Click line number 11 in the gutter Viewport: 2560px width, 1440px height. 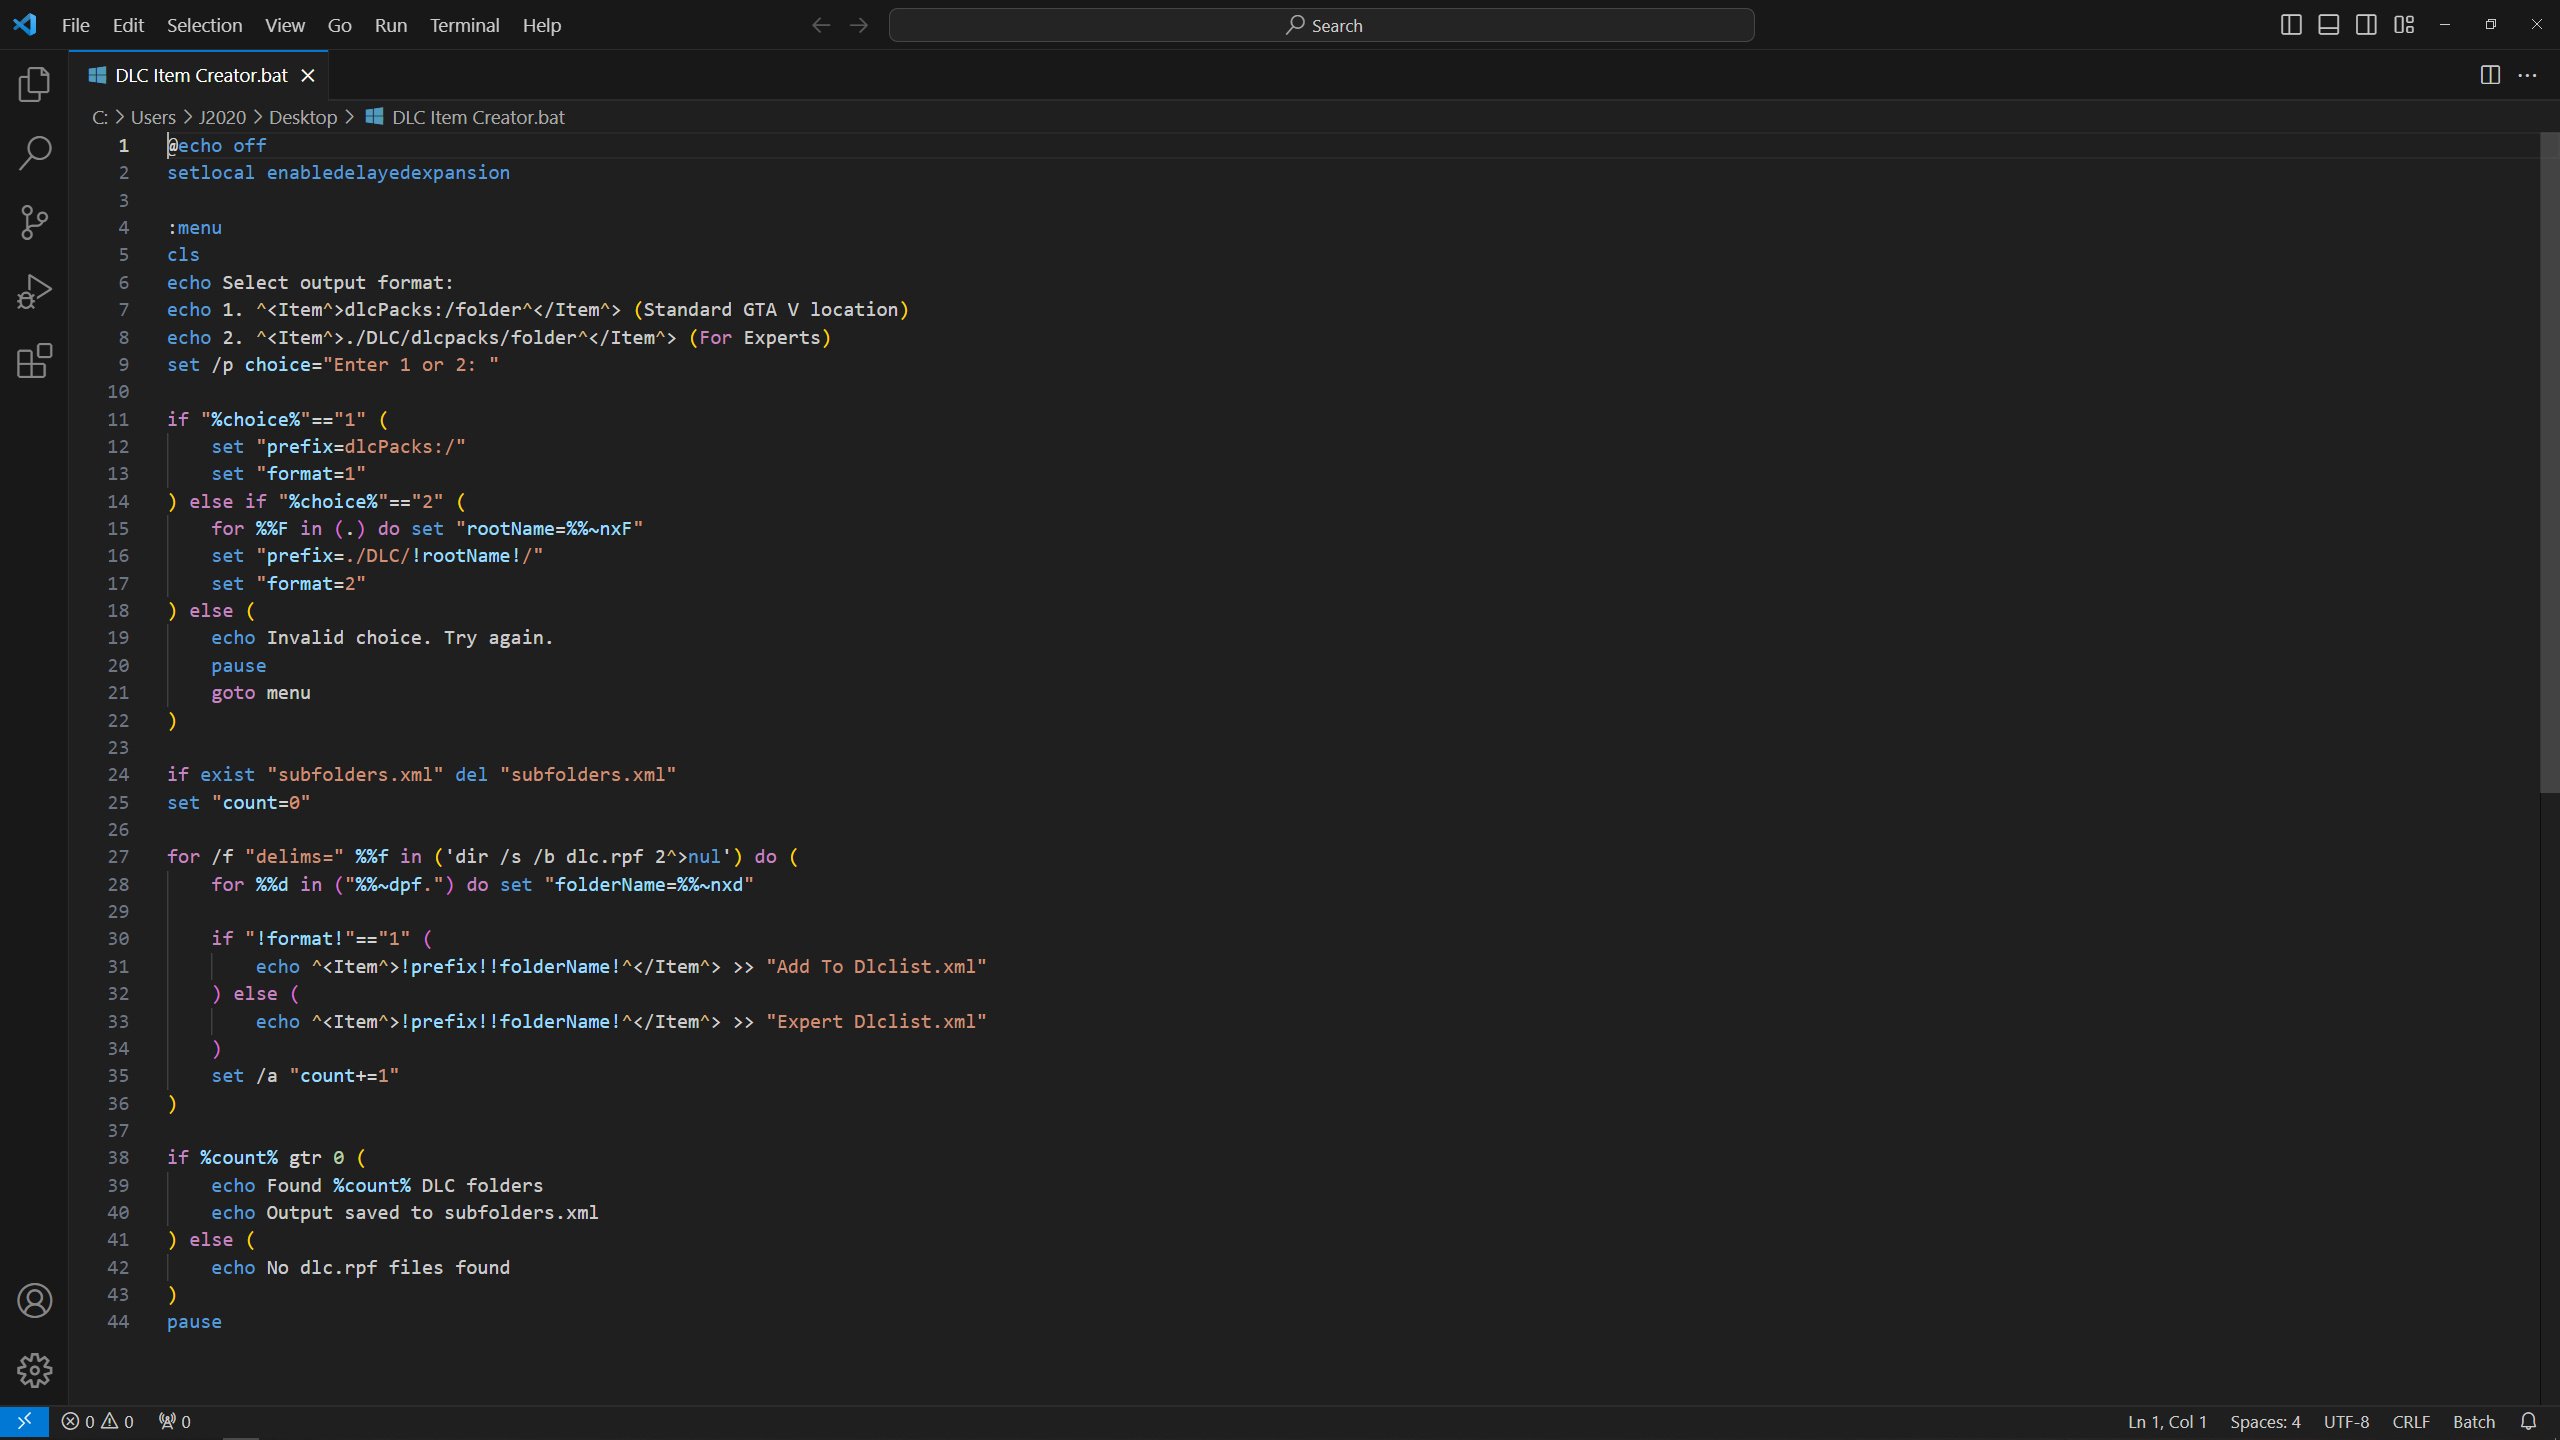[118, 419]
